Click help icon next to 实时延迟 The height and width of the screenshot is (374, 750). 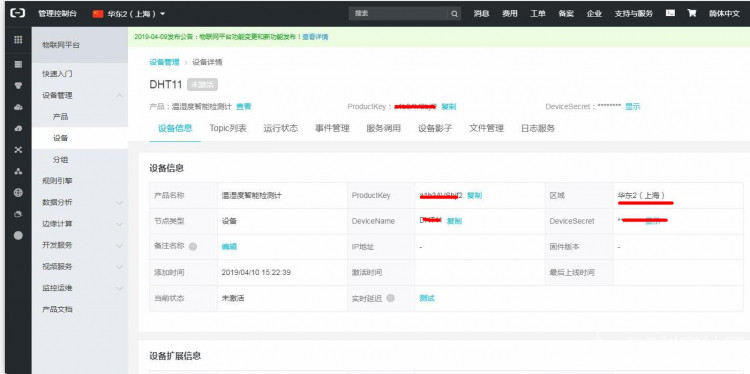coord(390,298)
